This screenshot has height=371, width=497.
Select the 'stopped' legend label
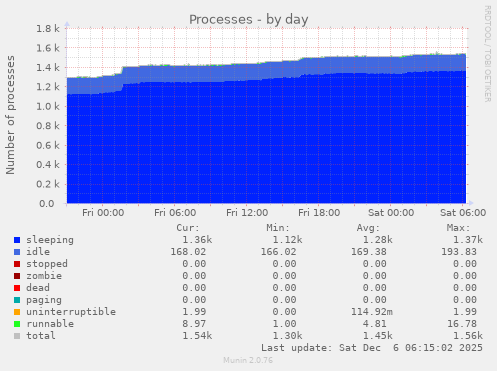(47, 264)
